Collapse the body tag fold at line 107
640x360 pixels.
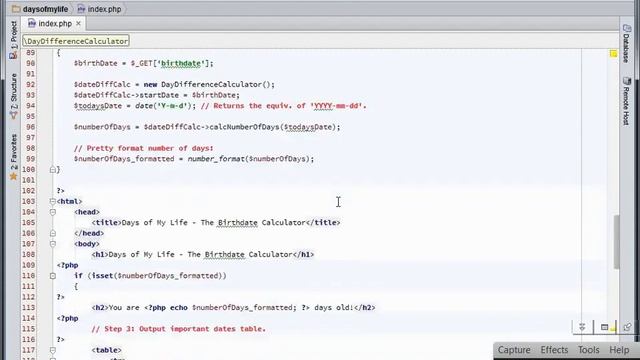(53, 244)
